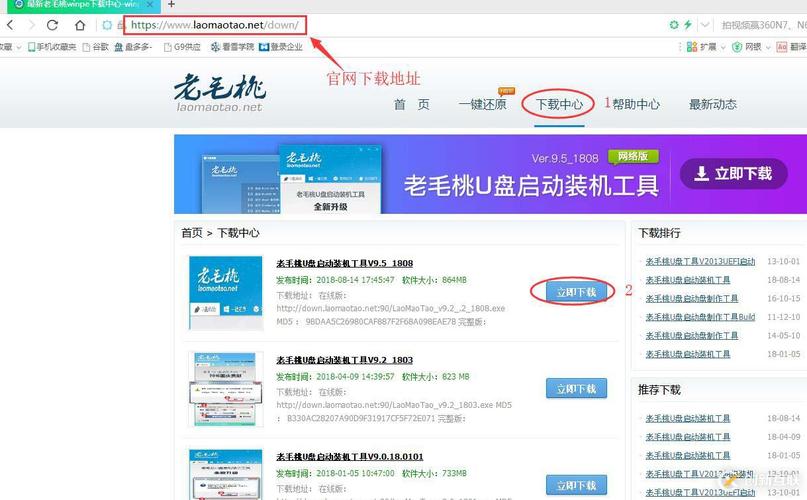The image size is (807, 500).
Task: Open 老毛桃U盘启动装机工具V9.0.18.0101 title link
Action: (x=349, y=456)
